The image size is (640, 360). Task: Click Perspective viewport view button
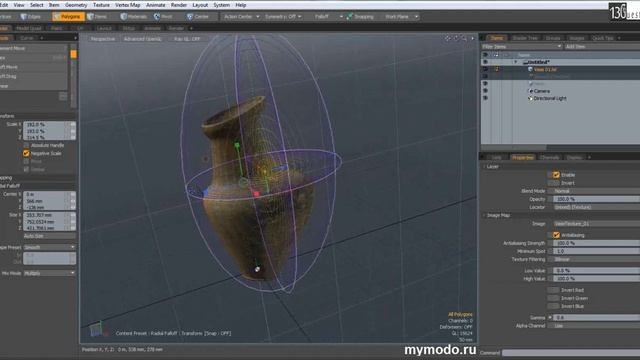103,39
